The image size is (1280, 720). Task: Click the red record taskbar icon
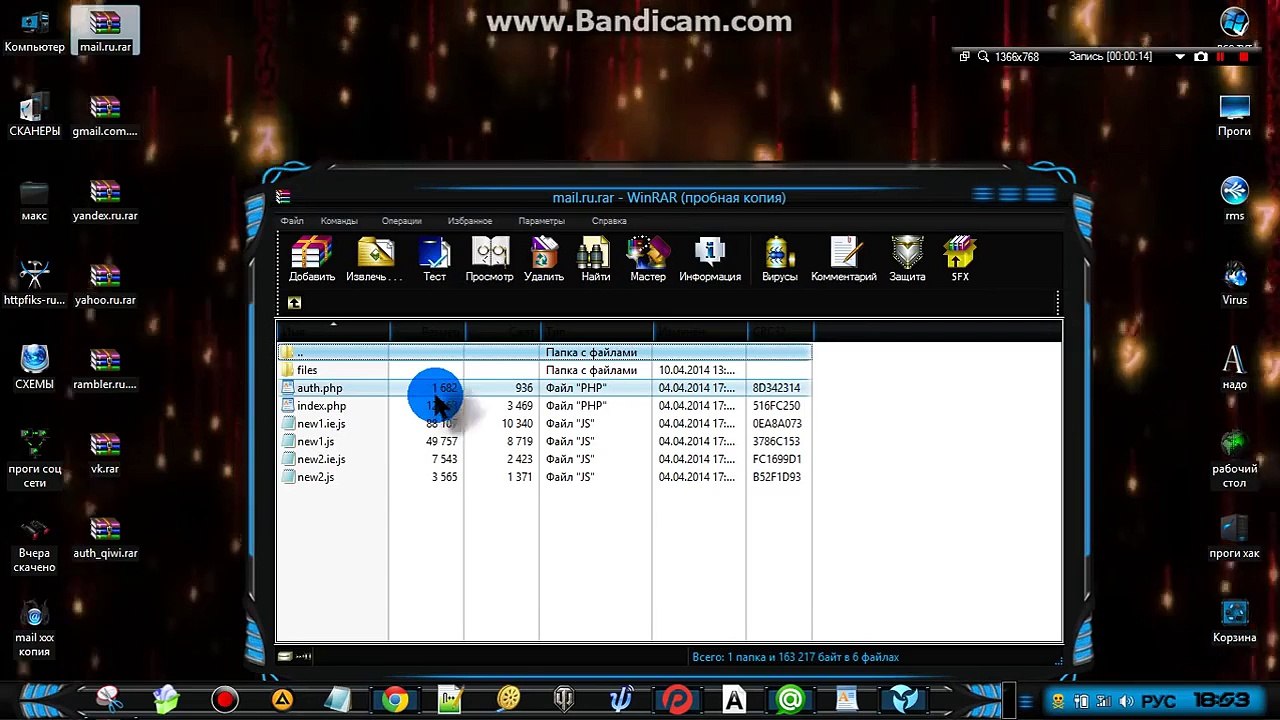coord(225,699)
